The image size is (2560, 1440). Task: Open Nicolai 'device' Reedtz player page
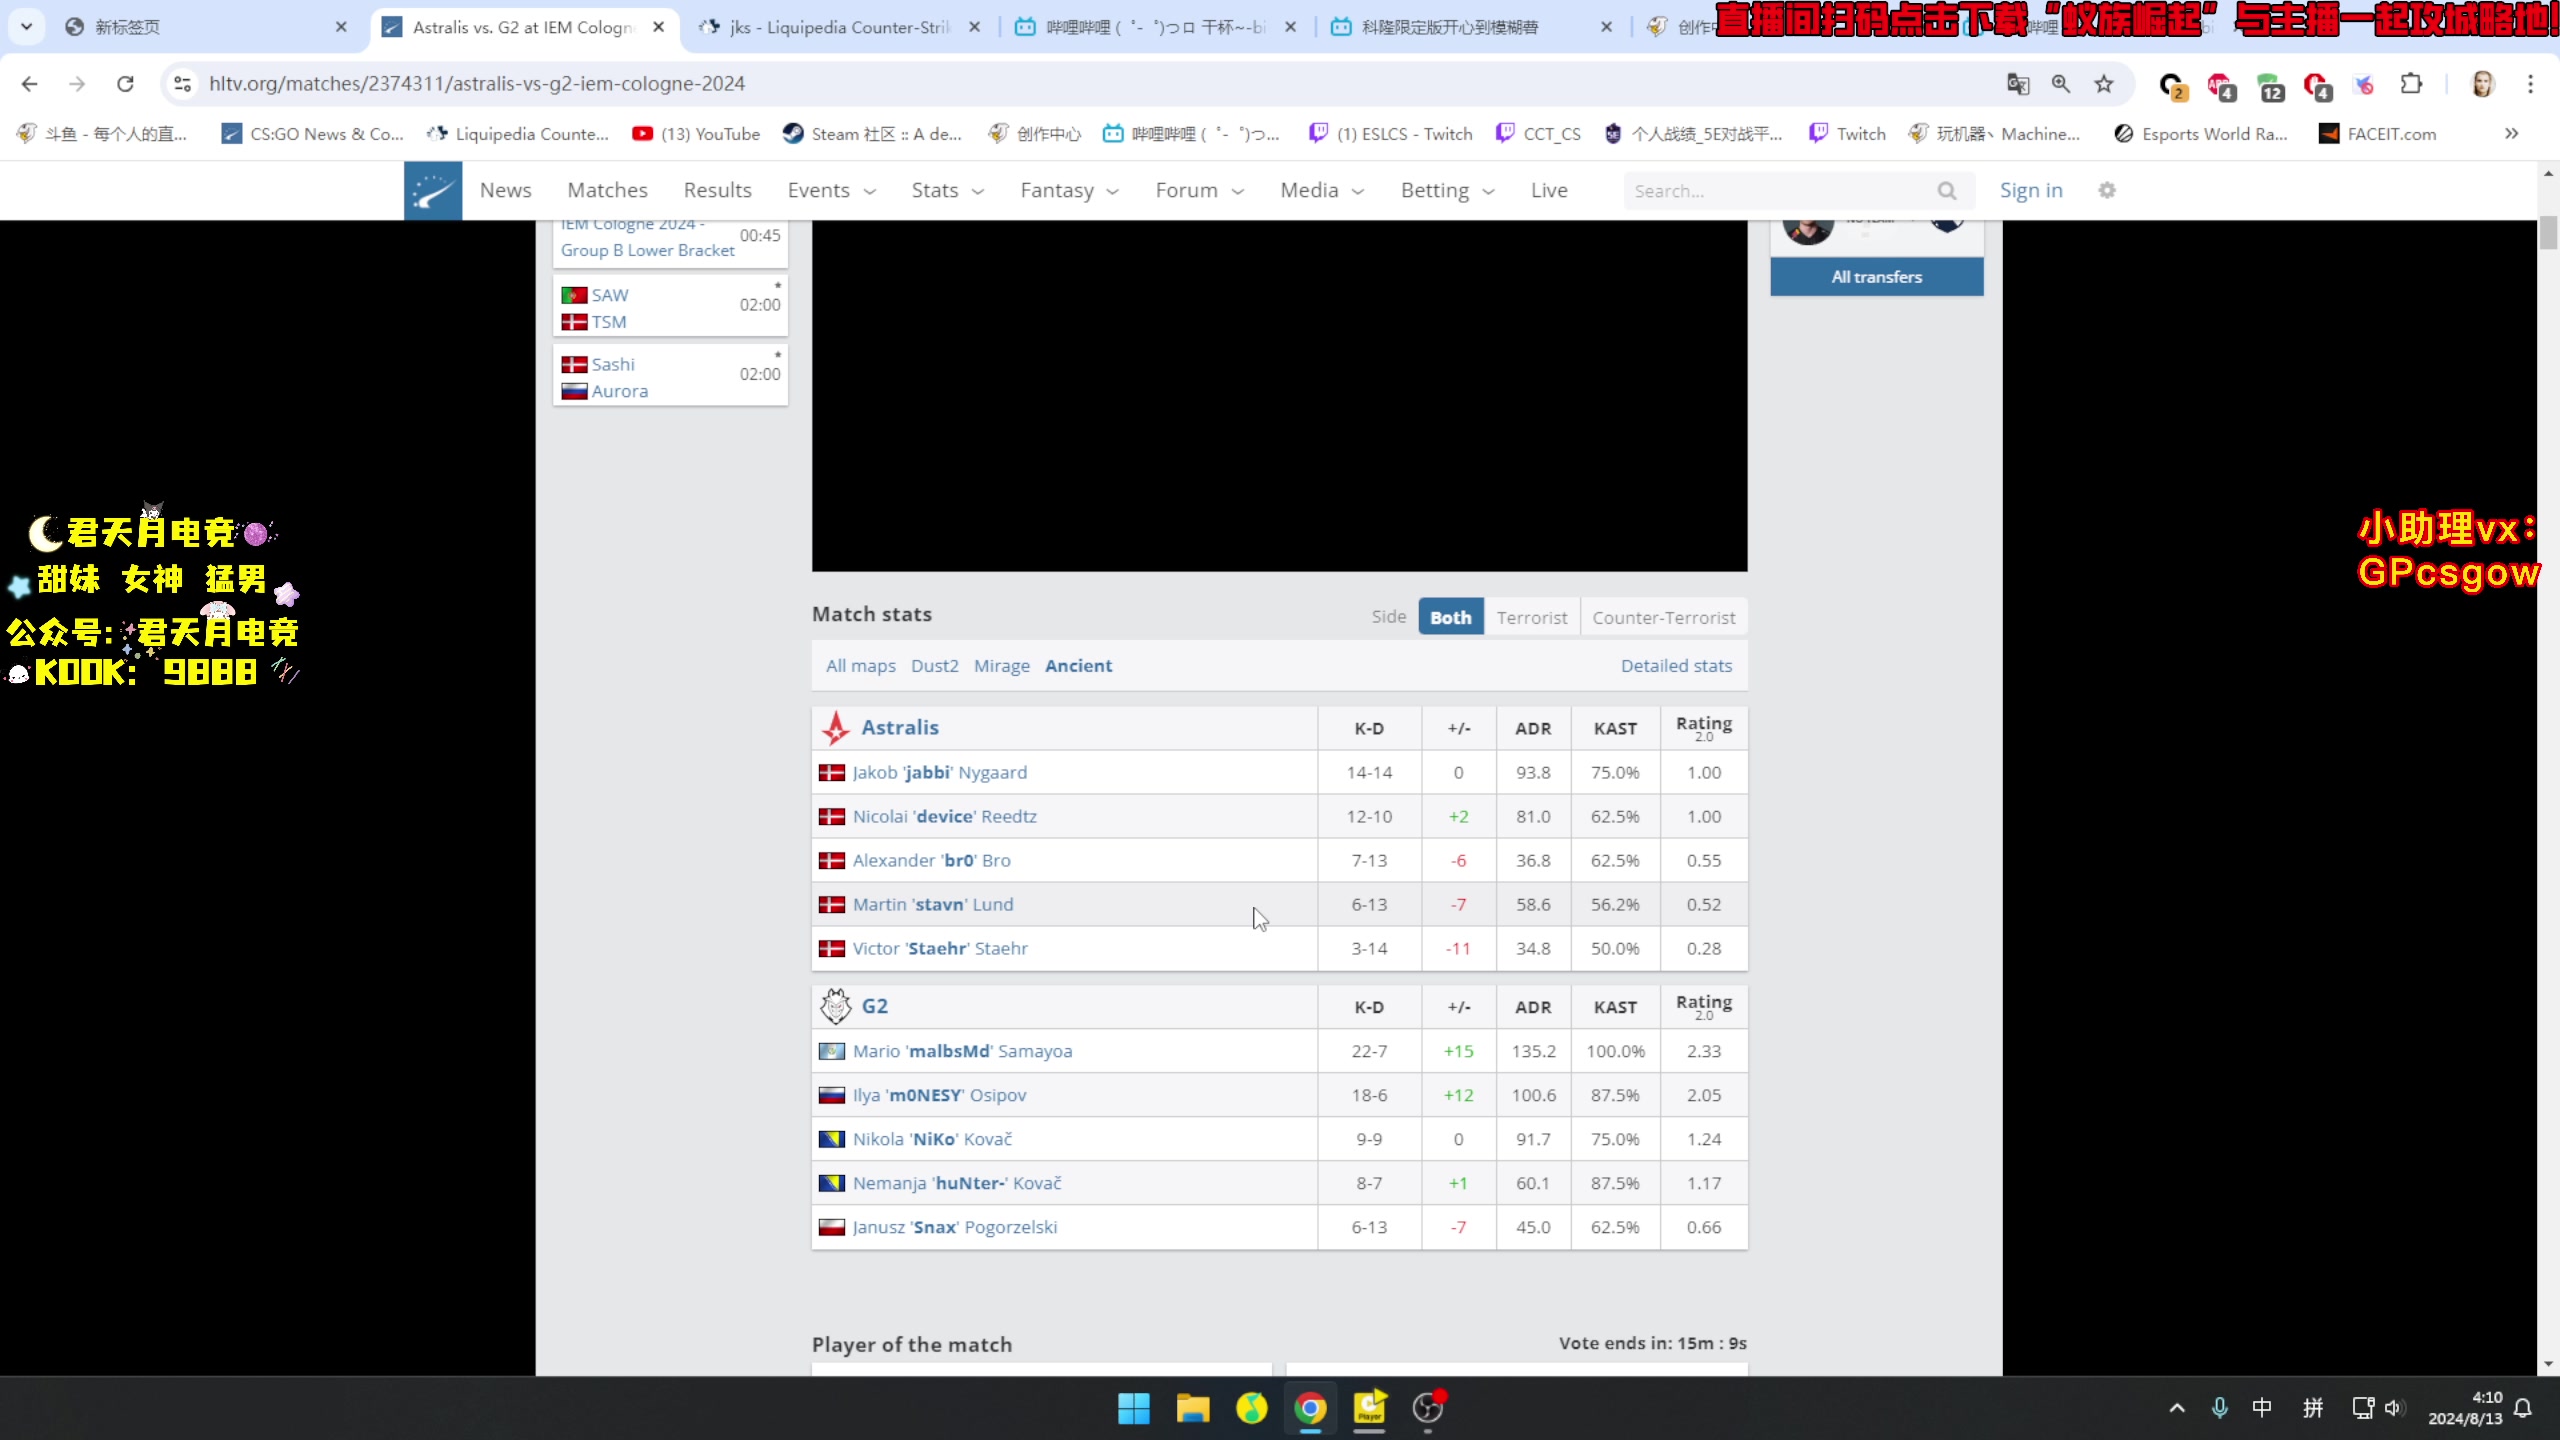tap(944, 816)
